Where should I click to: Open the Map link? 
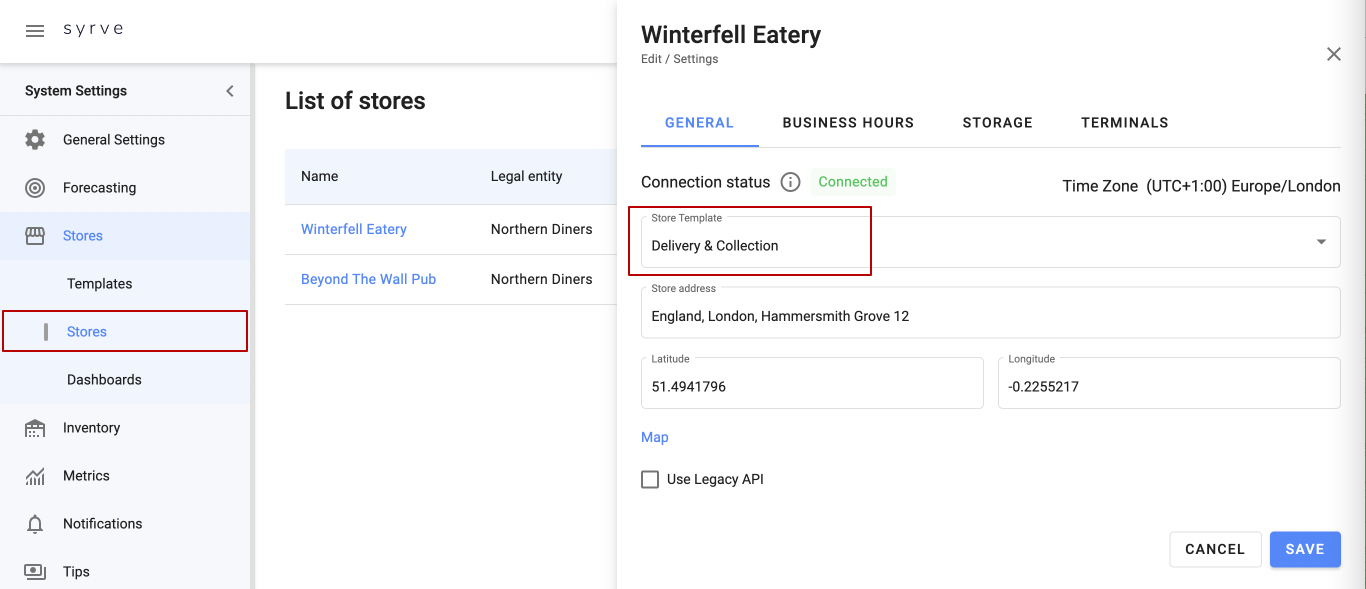(655, 437)
